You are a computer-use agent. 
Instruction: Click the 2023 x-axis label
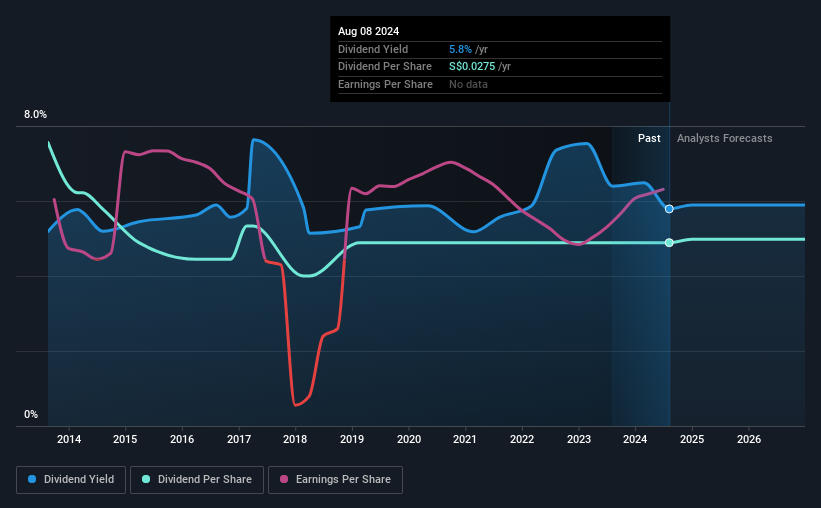pyautogui.click(x=579, y=439)
